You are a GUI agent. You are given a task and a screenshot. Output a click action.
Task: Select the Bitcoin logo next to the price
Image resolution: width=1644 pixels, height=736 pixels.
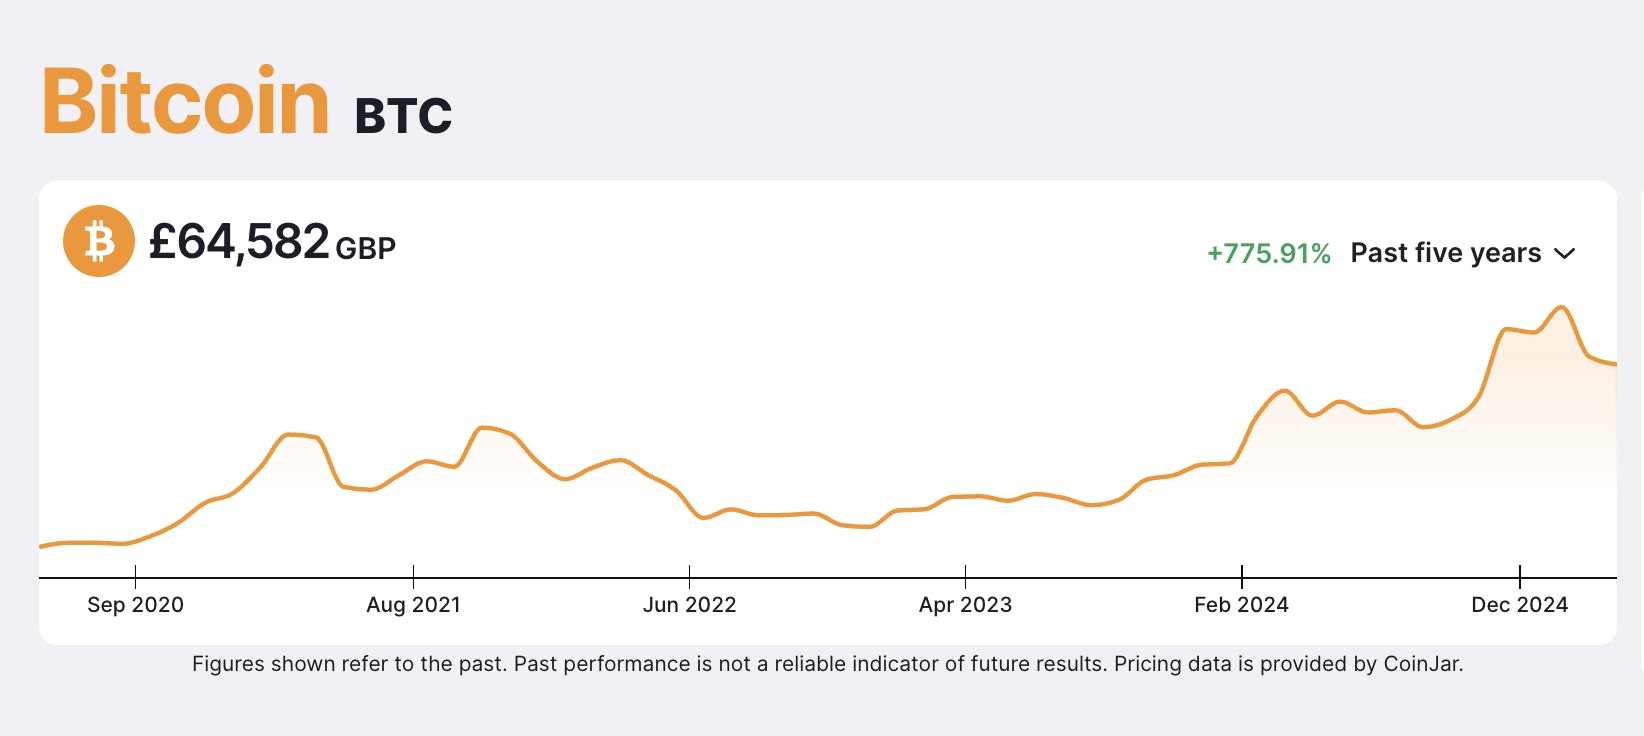pyautogui.click(x=98, y=240)
